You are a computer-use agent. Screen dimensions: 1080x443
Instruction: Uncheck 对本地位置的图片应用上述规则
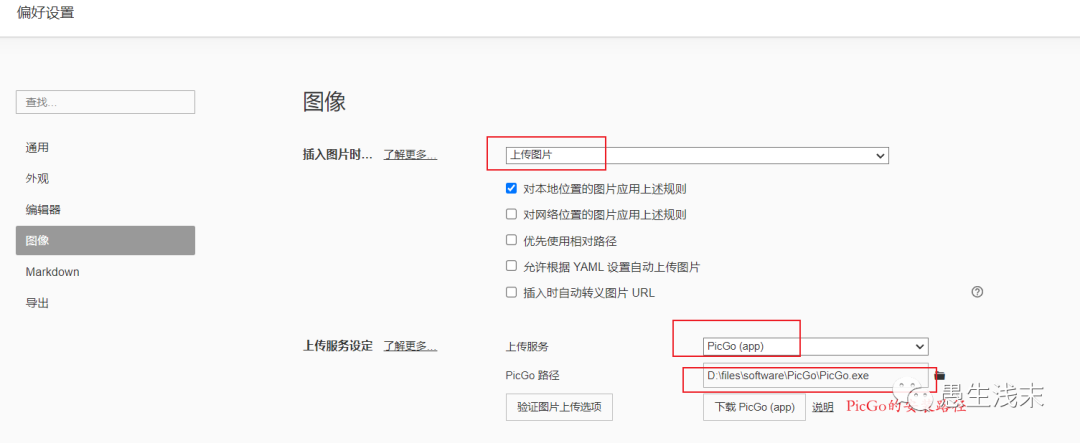tap(511, 188)
